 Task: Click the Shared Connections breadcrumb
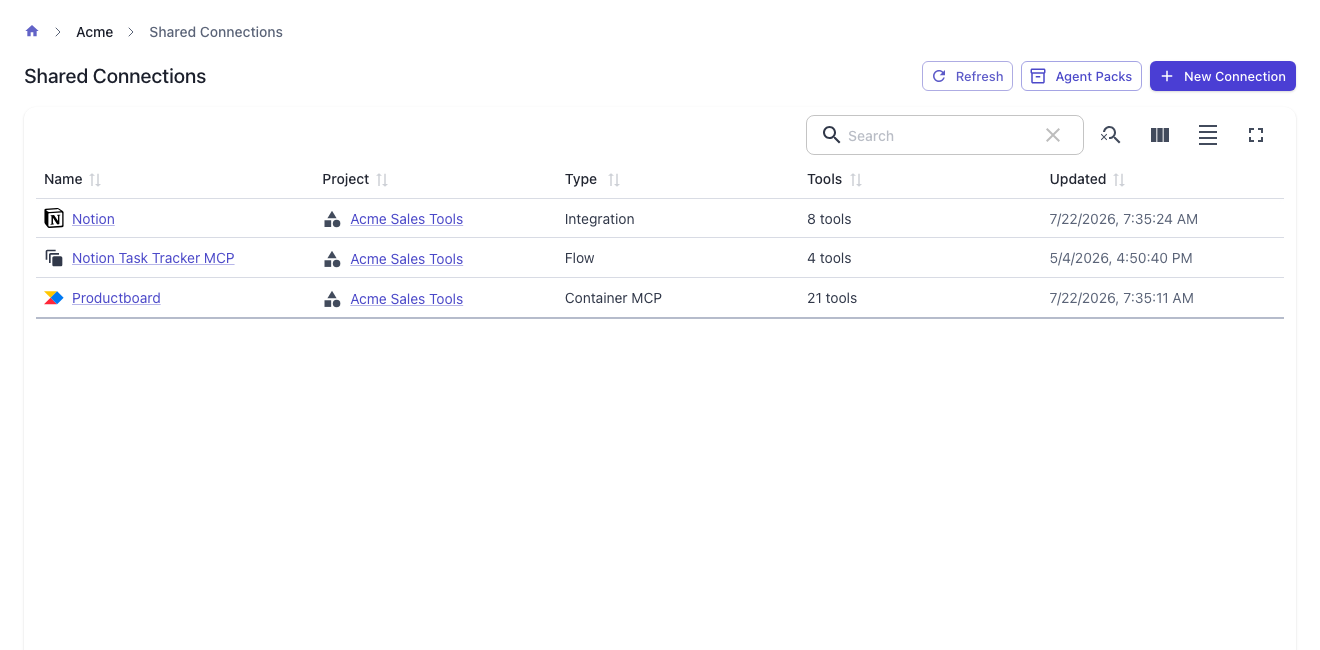(216, 32)
